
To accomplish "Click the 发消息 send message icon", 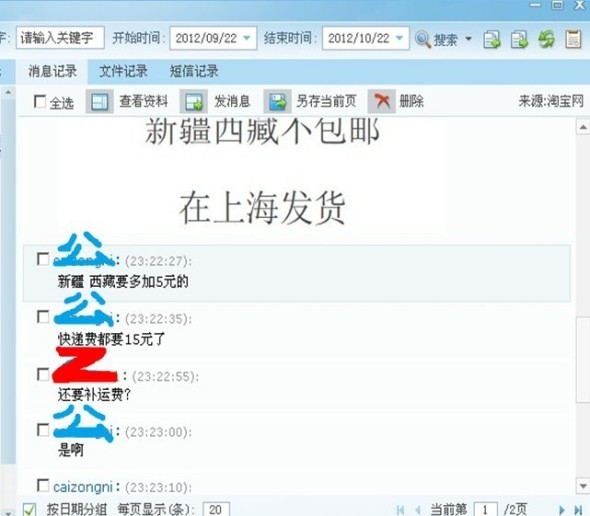I will tap(194, 102).
